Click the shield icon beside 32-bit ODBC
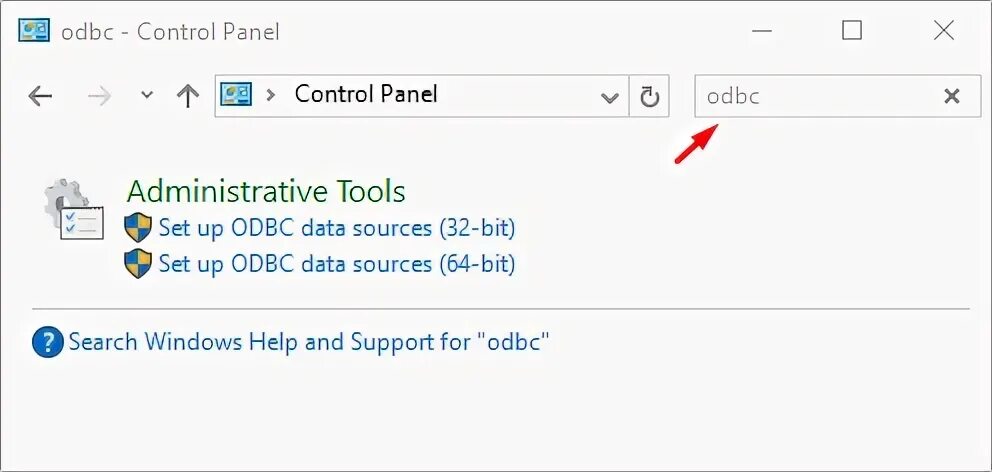Viewport: 992px width, 472px height. [137, 228]
